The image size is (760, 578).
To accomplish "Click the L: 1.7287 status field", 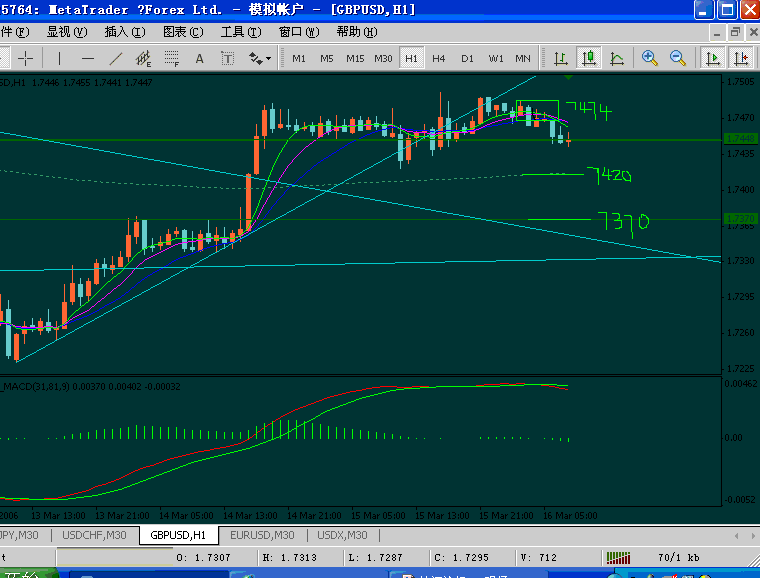I will [x=375, y=558].
